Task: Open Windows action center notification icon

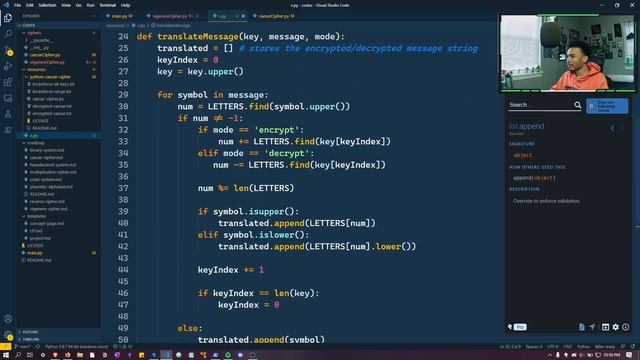Action: click(629, 355)
